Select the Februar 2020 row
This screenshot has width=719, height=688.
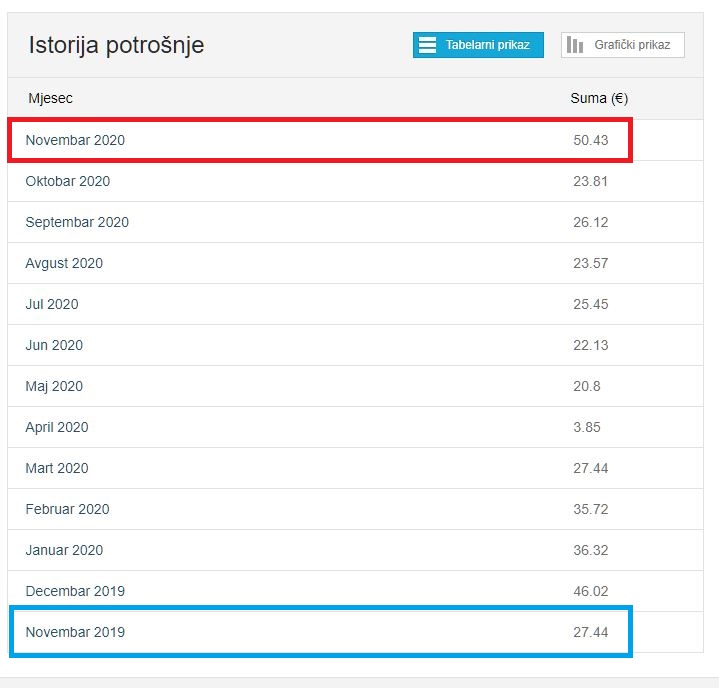pos(355,509)
